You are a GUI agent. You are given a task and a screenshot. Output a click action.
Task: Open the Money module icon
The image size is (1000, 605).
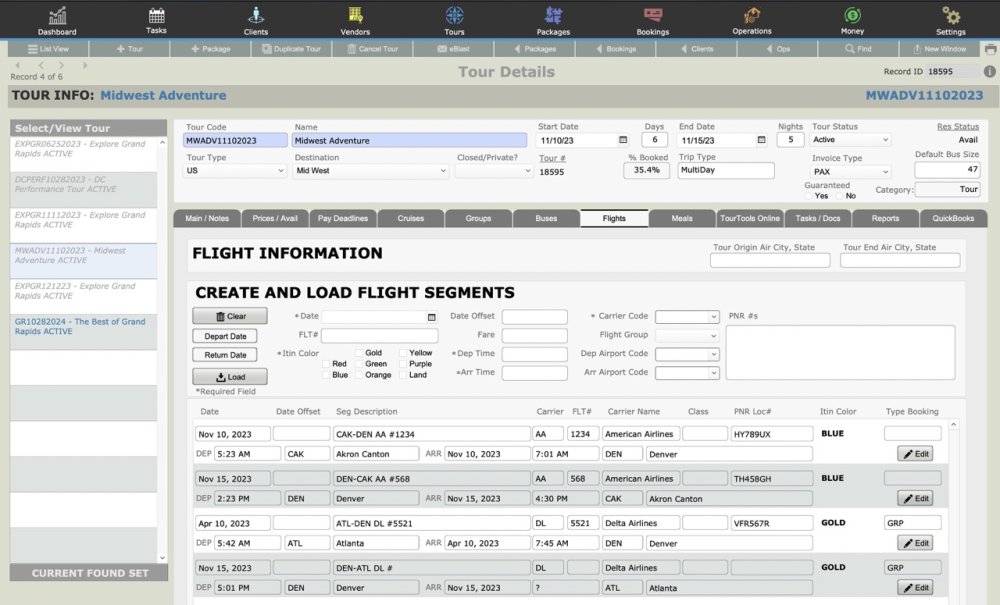pos(852,16)
